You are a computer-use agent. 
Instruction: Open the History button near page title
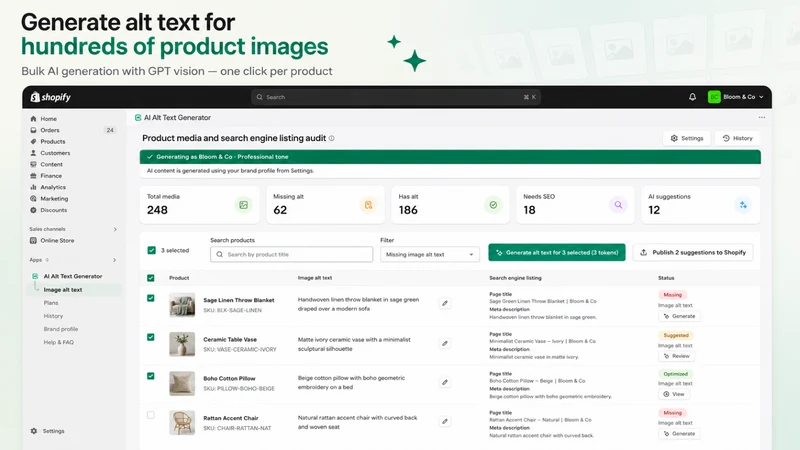pos(737,138)
